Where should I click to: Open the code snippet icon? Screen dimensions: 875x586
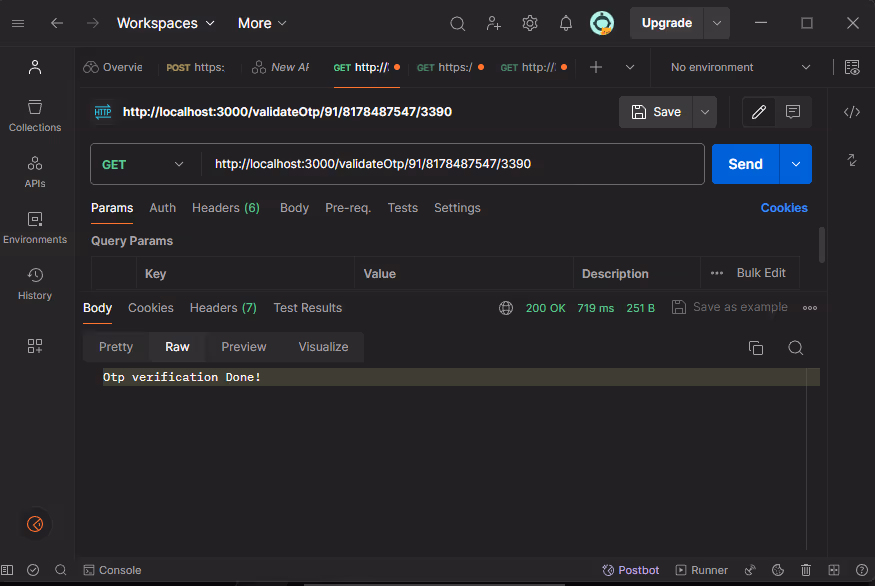tap(852, 112)
